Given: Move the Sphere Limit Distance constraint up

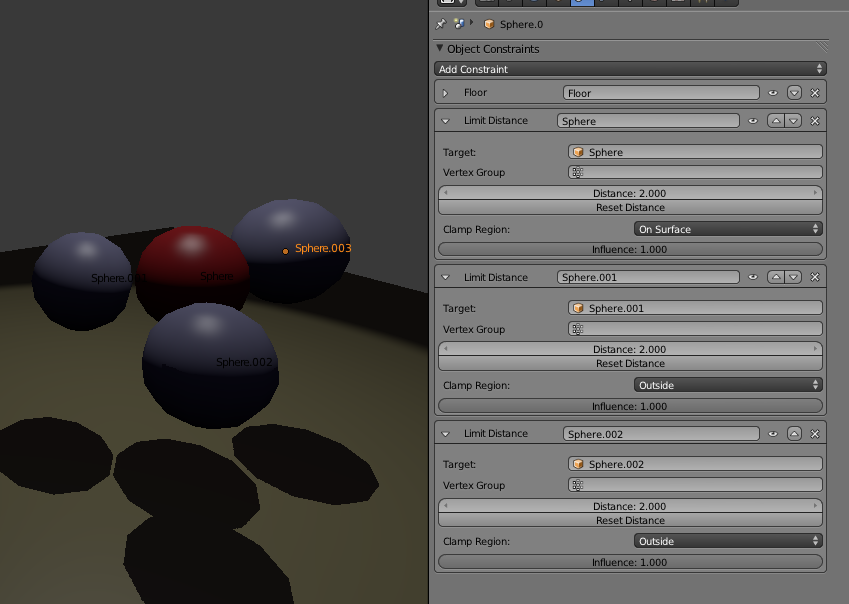Looking at the screenshot, I should pyautogui.click(x=775, y=121).
